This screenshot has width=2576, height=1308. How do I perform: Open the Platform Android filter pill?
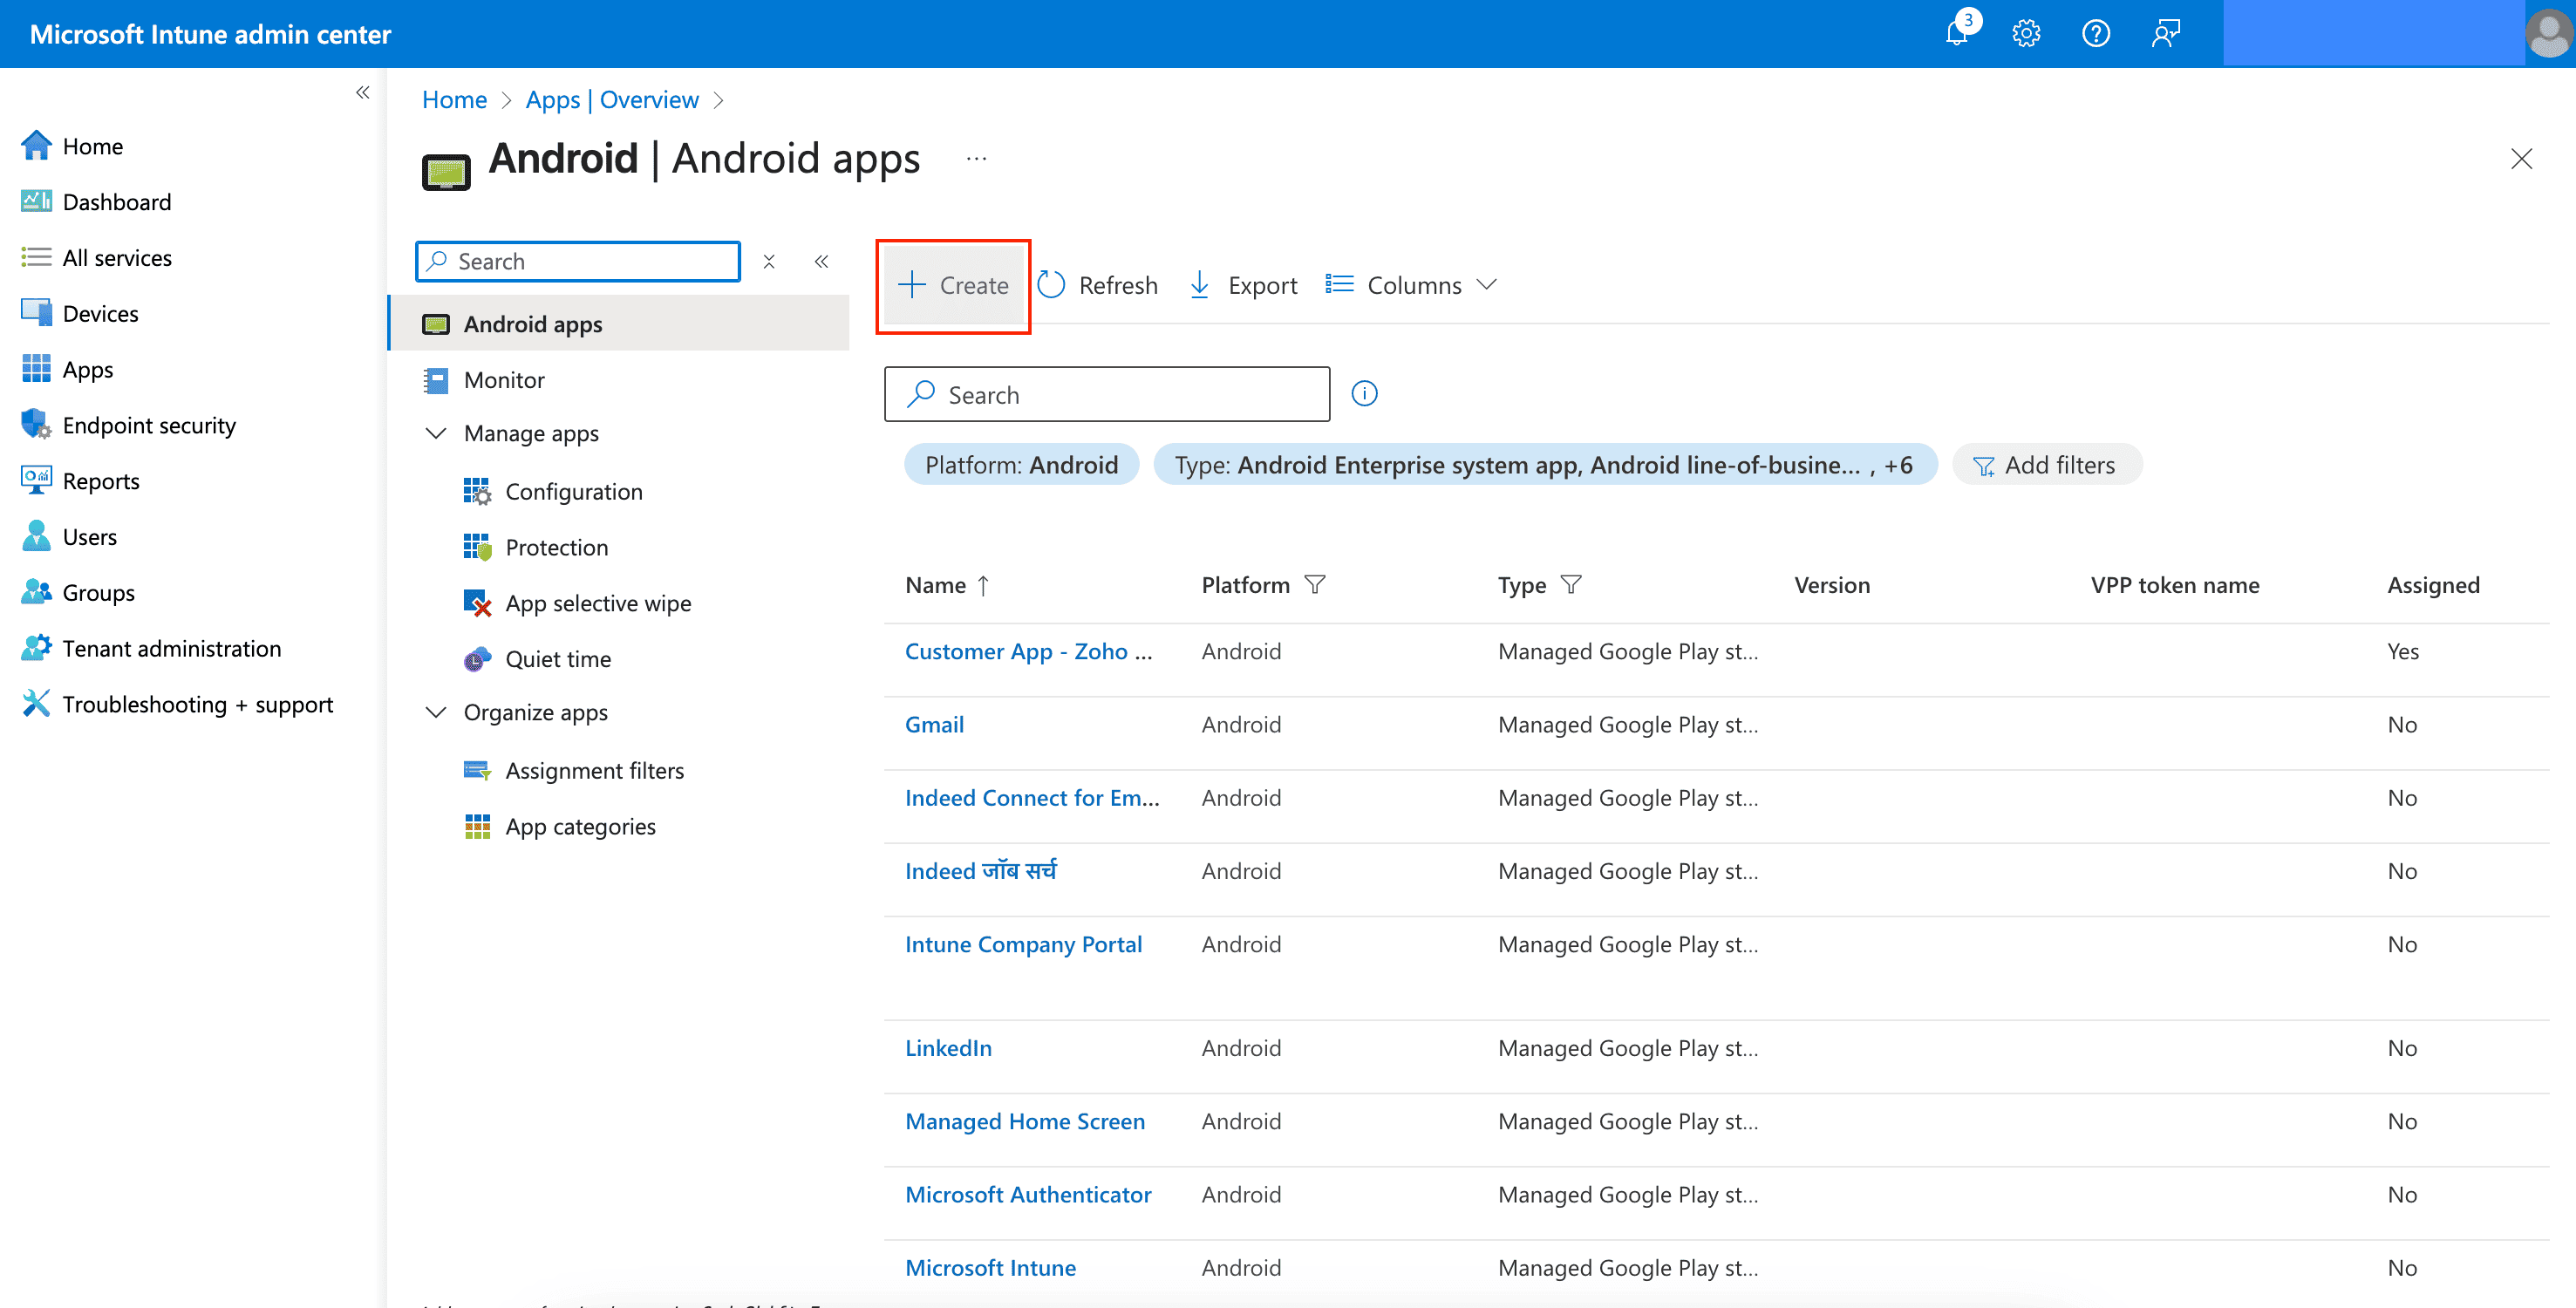point(1020,464)
